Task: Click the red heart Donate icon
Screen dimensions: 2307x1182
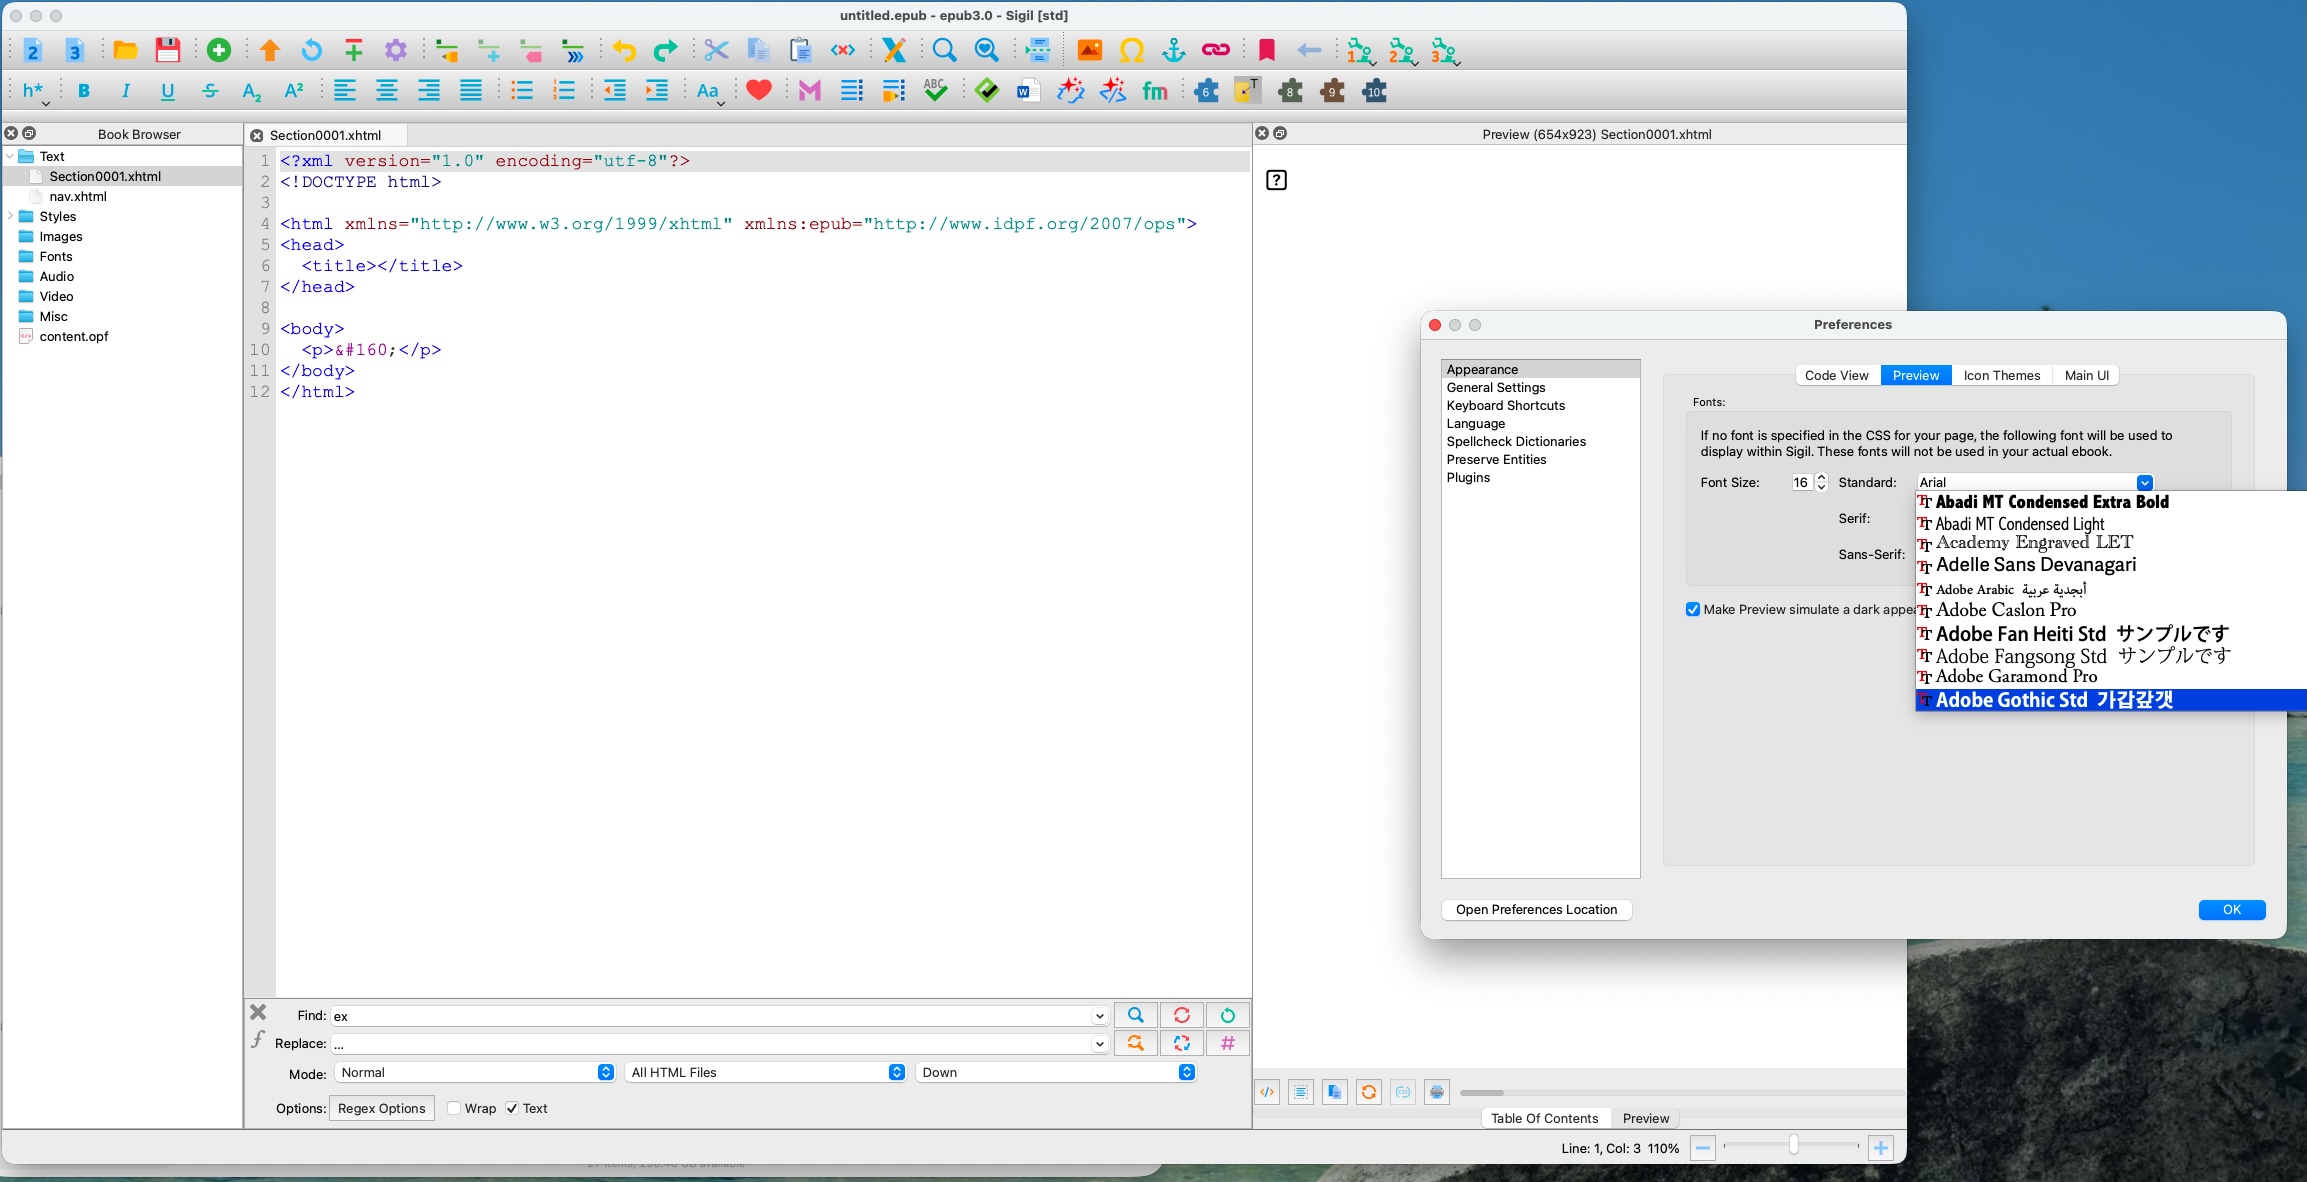Action: [759, 90]
